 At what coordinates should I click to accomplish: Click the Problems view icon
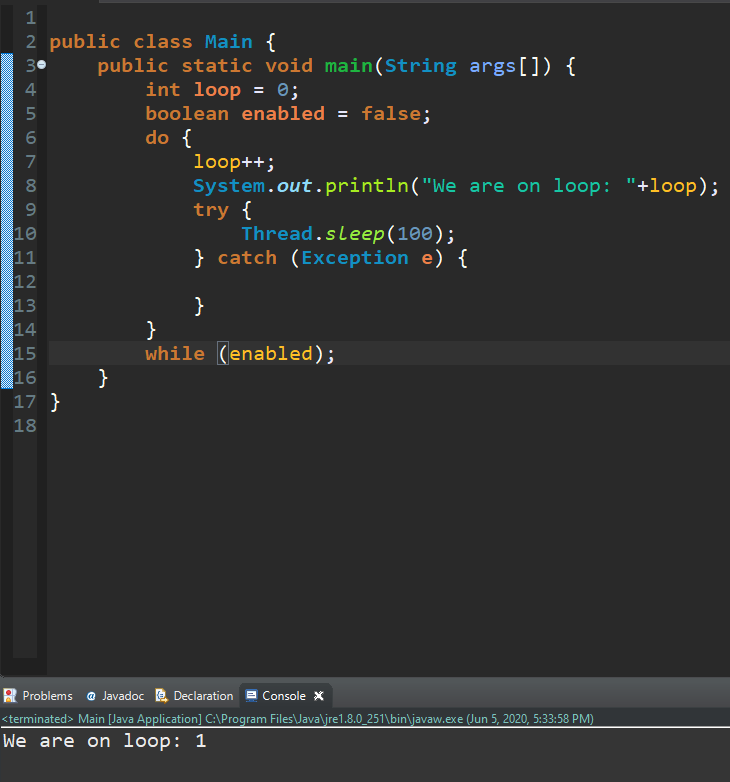click(10, 696)
